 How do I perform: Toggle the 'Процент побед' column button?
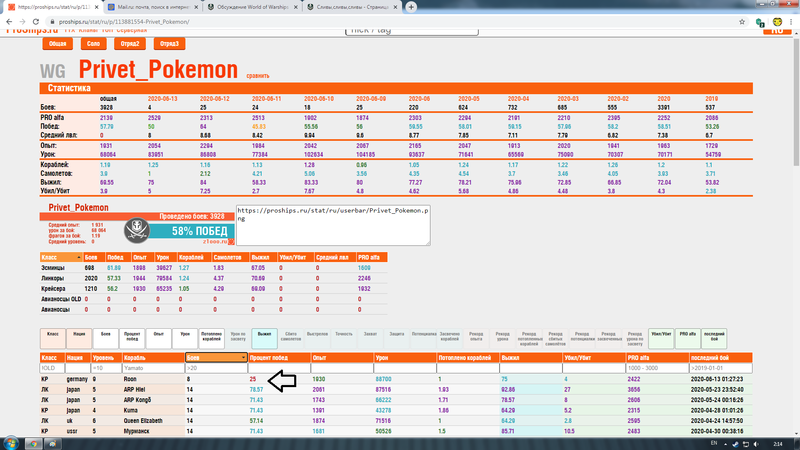pos(132,337)
